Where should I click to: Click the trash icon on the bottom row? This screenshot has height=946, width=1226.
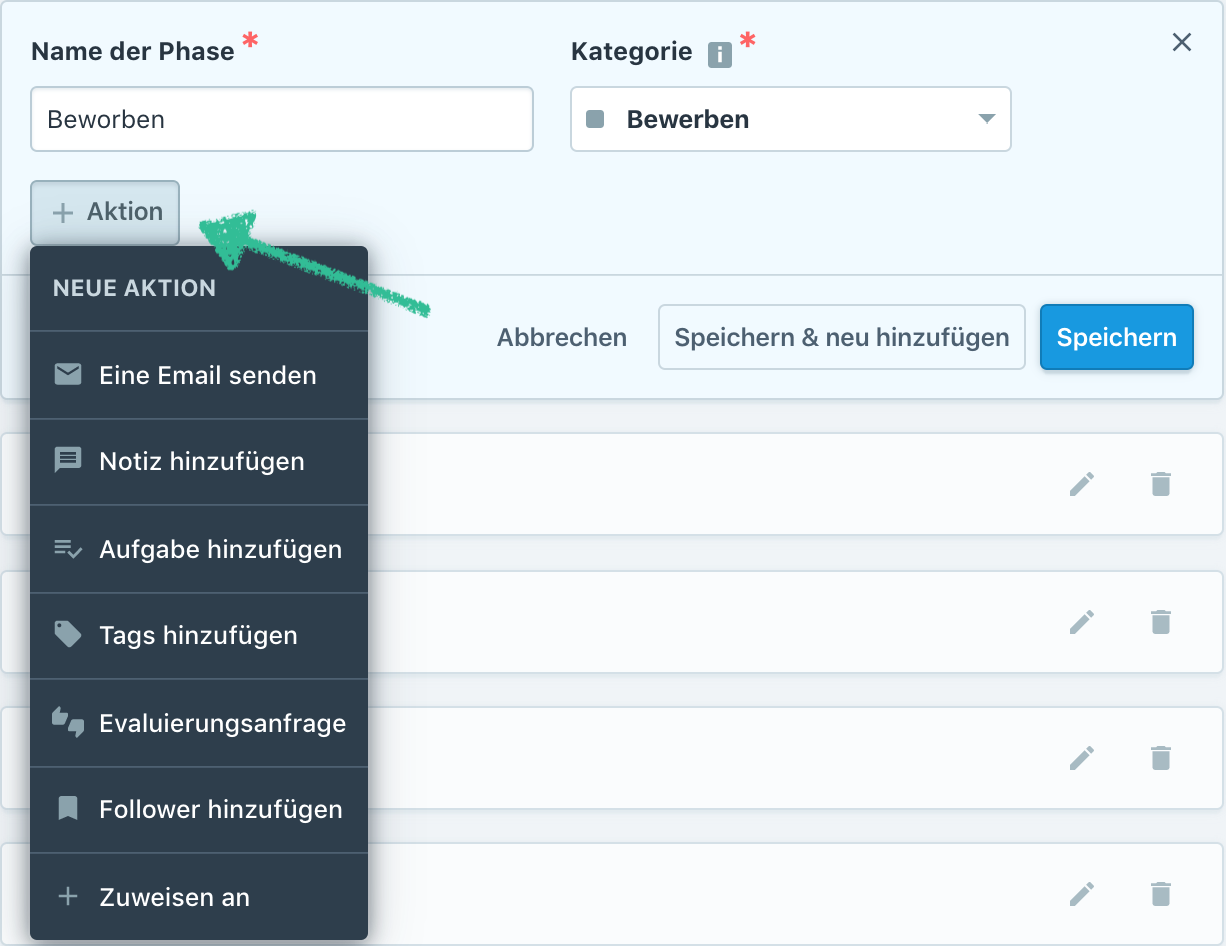pyautogui.click(x=1161, y=894)
